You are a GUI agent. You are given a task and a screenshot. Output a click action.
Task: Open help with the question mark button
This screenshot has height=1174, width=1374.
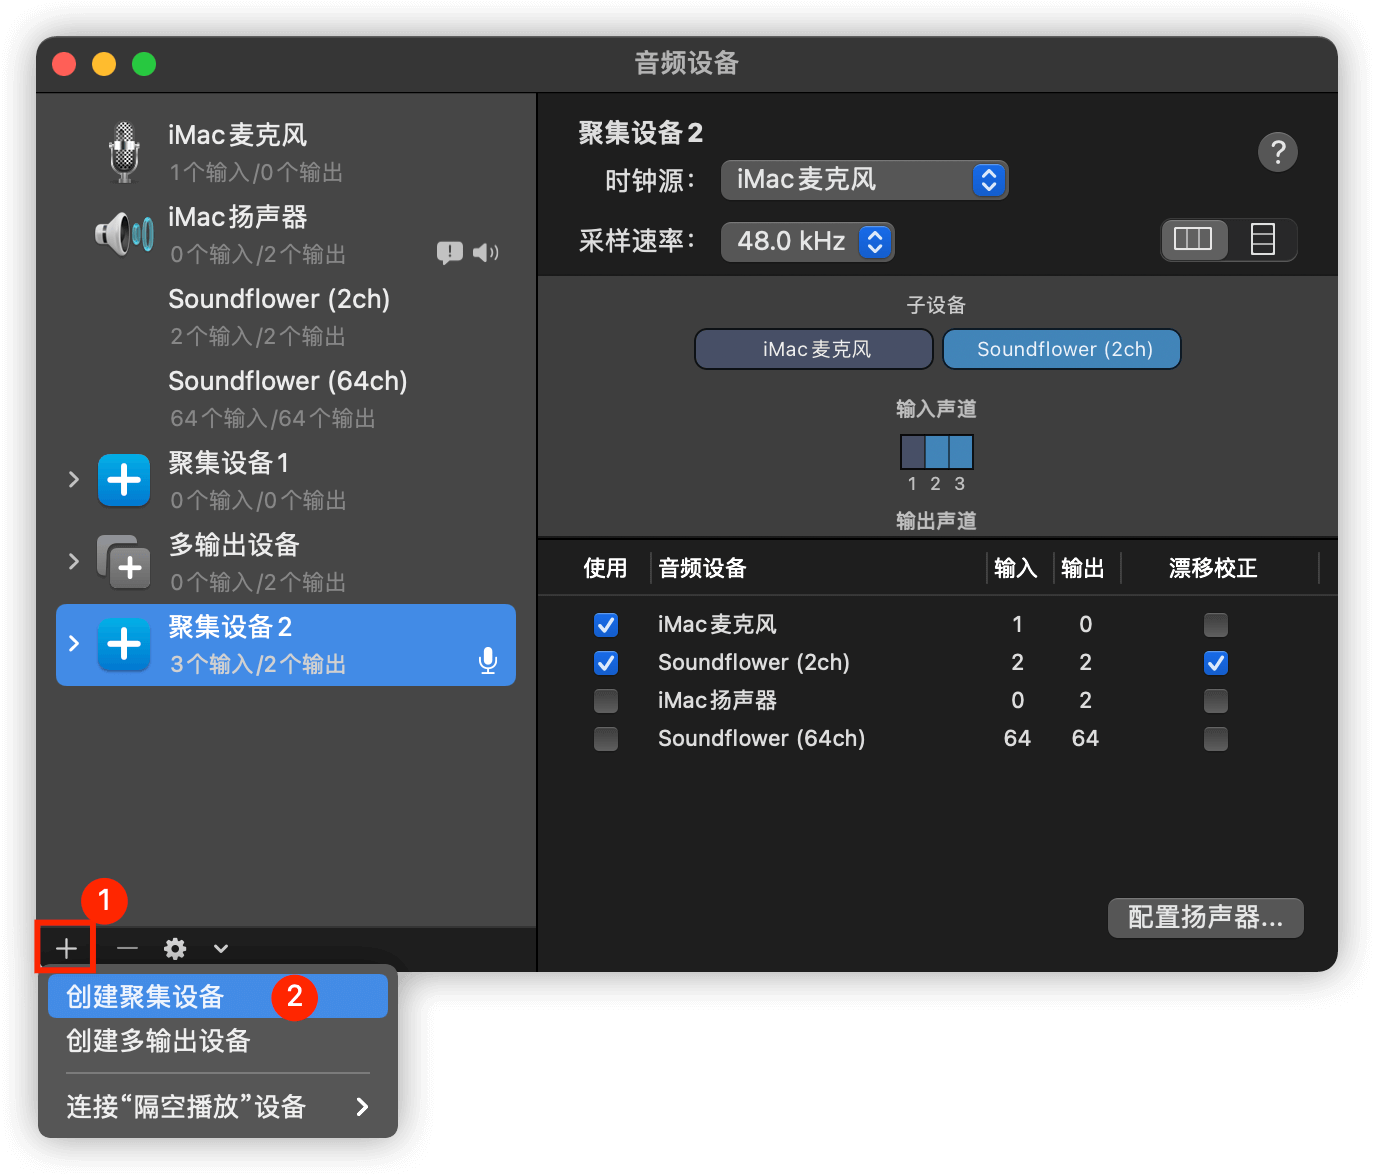coord(1278,152)
